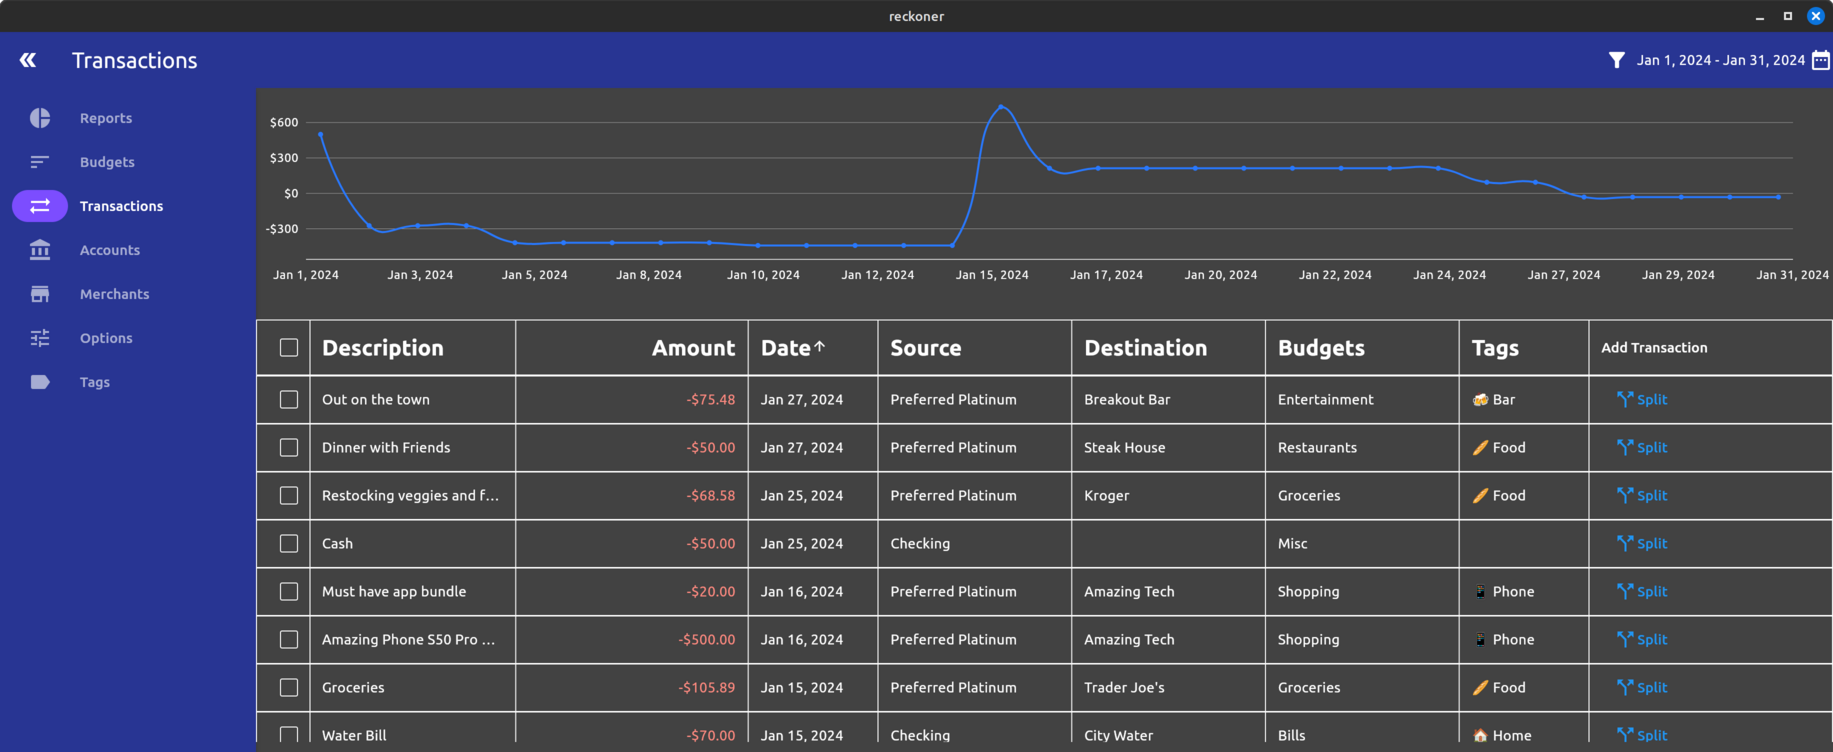This screenshot has width=1833, height=752.
Task: Check the Must have app bundle row
Action: [289, 591]
